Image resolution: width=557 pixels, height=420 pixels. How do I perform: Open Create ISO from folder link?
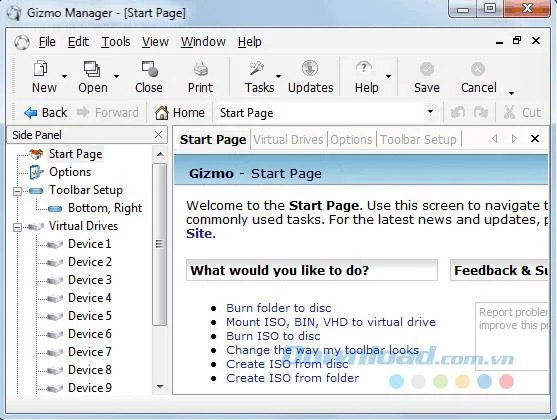click(x=293, y=378)
